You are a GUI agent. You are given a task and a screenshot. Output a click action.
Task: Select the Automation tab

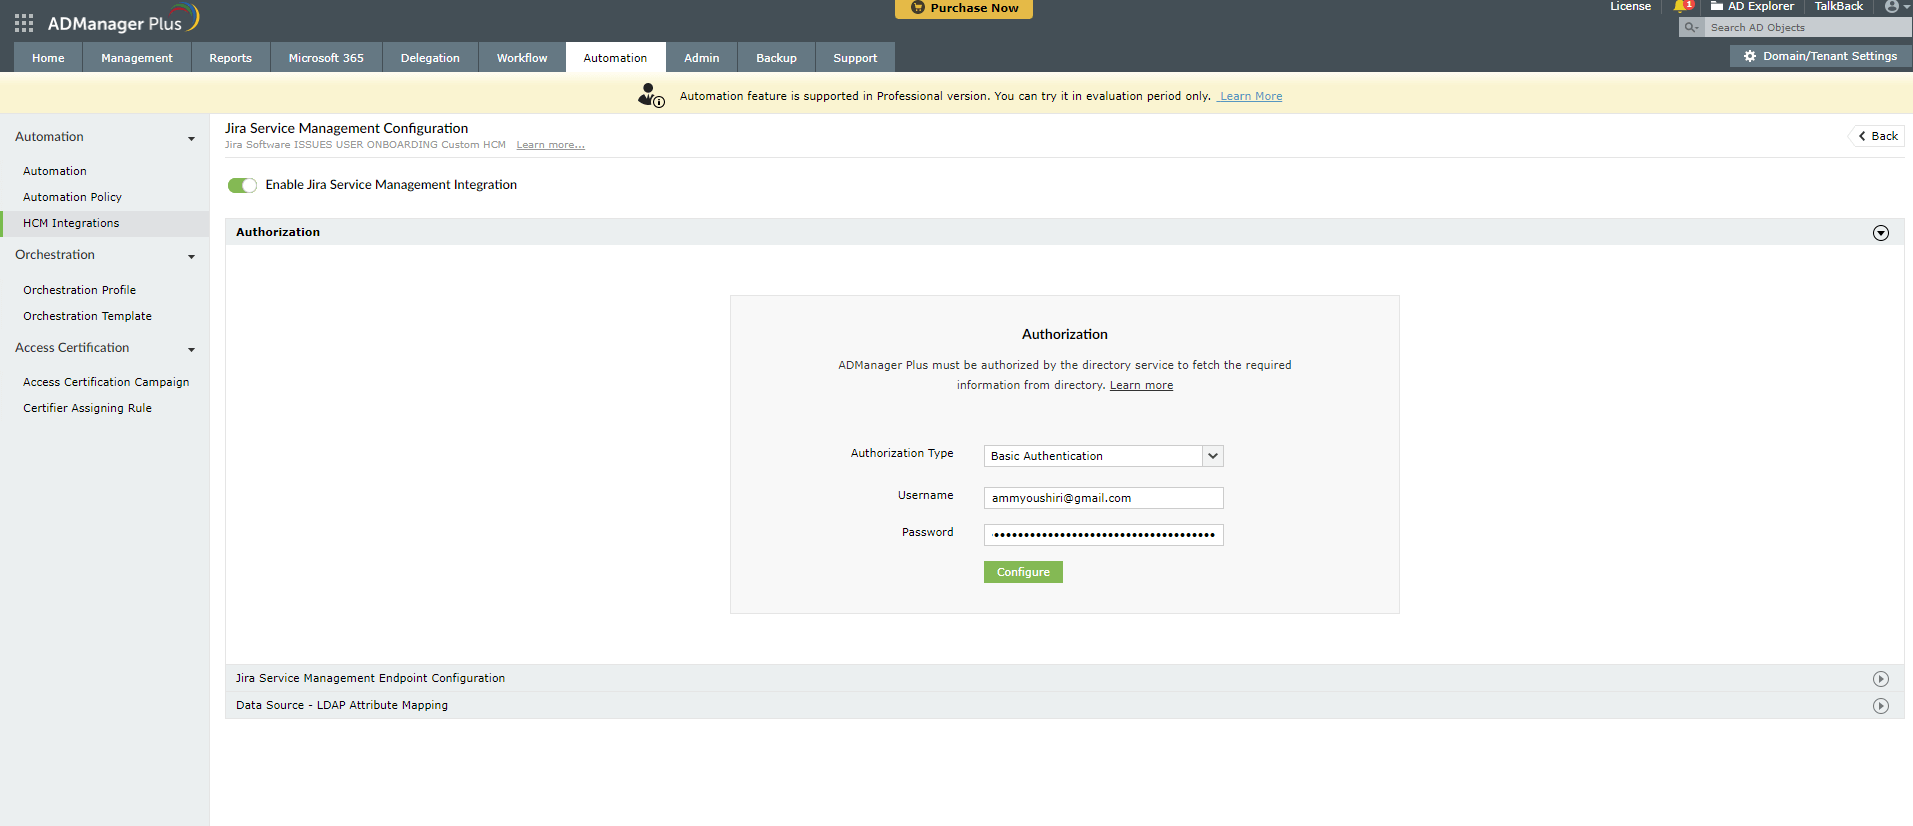tap(615, 58)
